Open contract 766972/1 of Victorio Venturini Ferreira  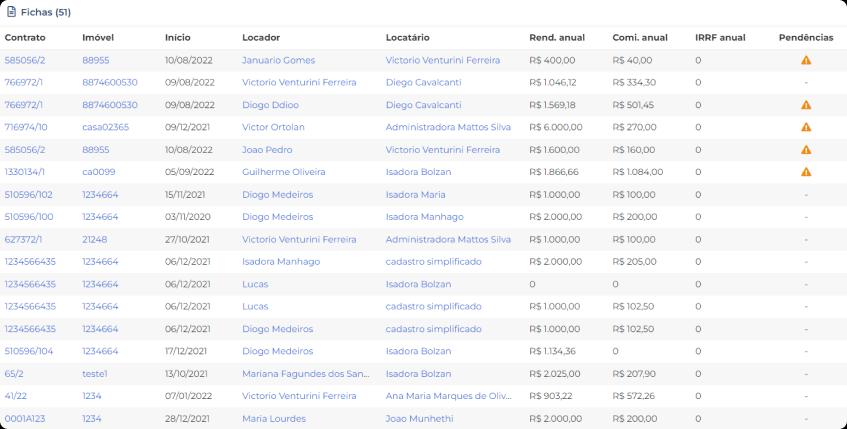click(x=23, y=83)
